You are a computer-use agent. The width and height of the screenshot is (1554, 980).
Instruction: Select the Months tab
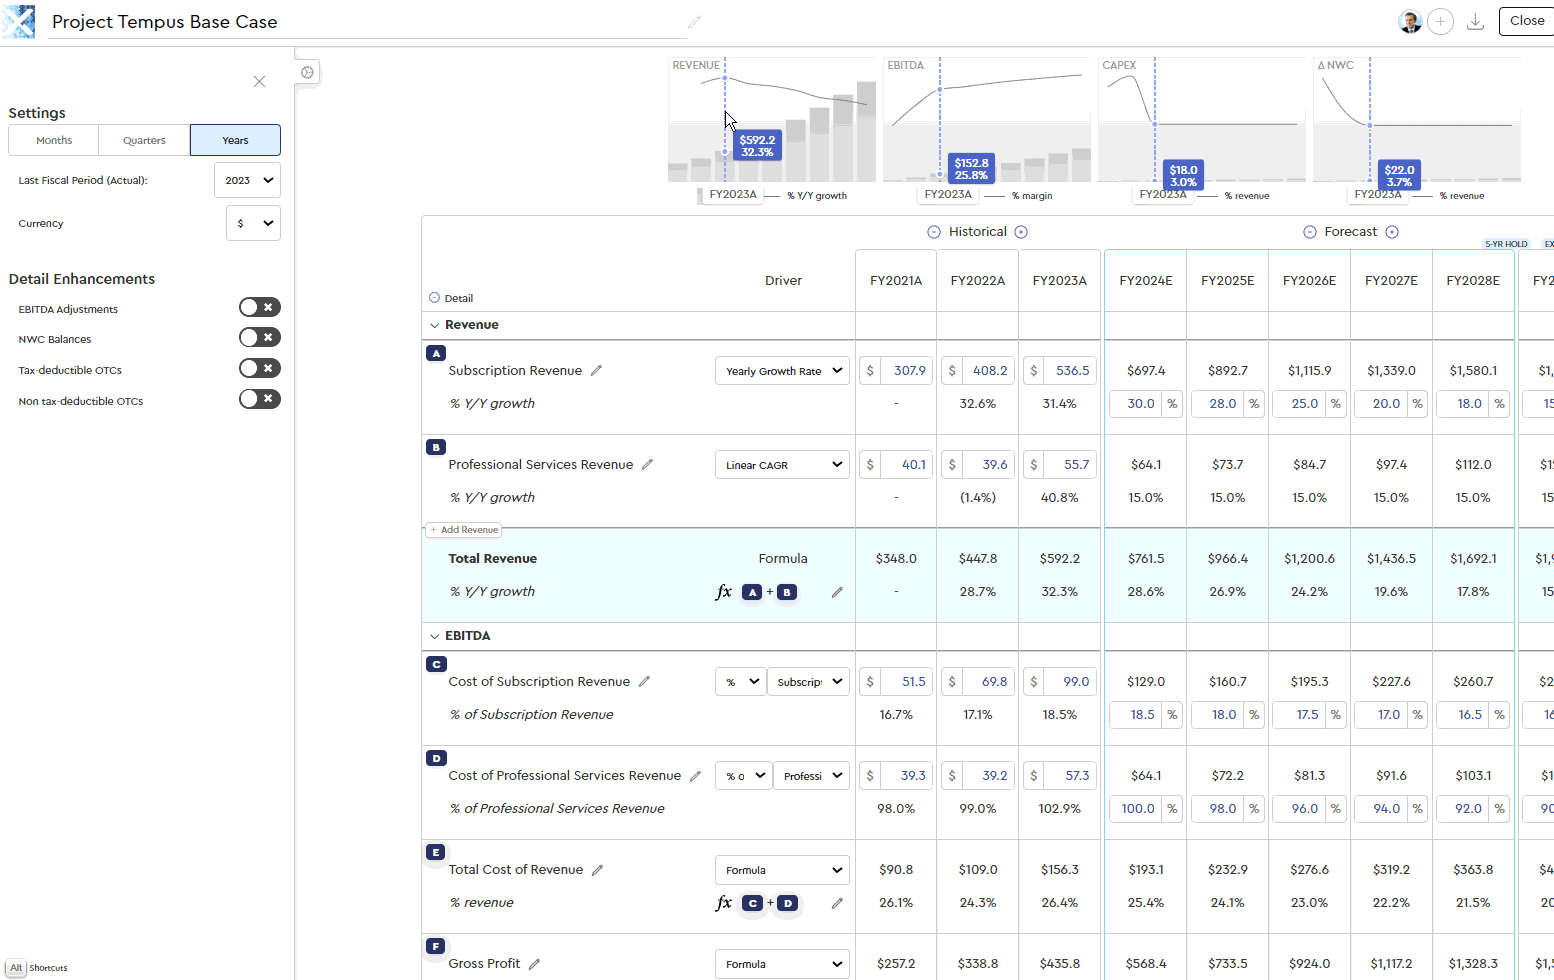point(54,140)
